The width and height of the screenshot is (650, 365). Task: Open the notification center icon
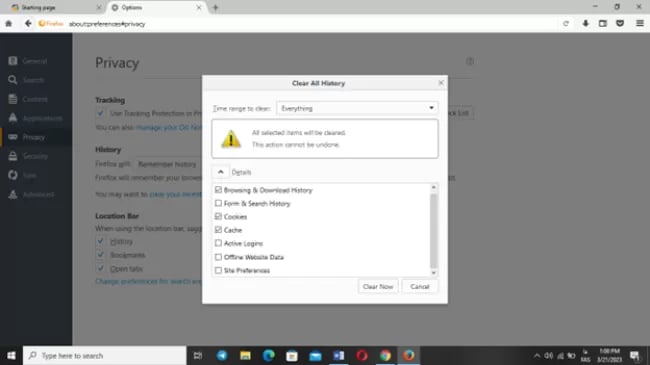(x=635, y=355)
